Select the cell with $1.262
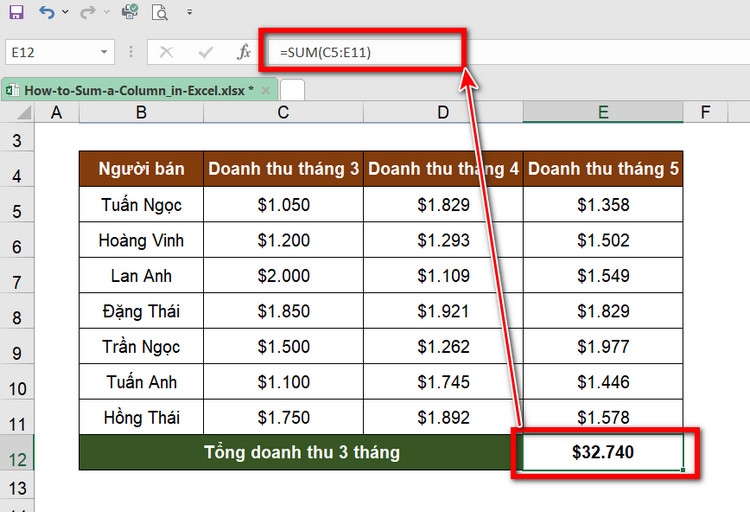The height and width of the screenshot is (512, 750). pyautogui.click(x=443, y=346)
